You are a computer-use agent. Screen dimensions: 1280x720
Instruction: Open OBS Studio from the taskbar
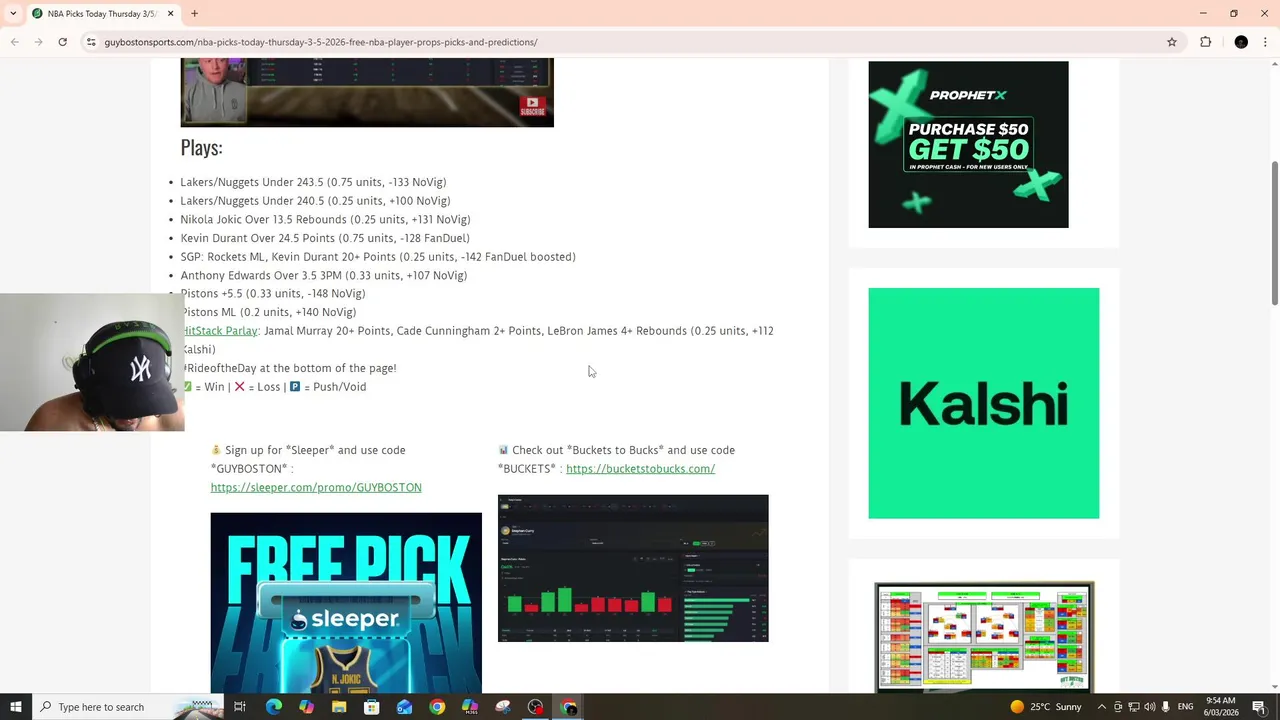click(x=536, y=707)
